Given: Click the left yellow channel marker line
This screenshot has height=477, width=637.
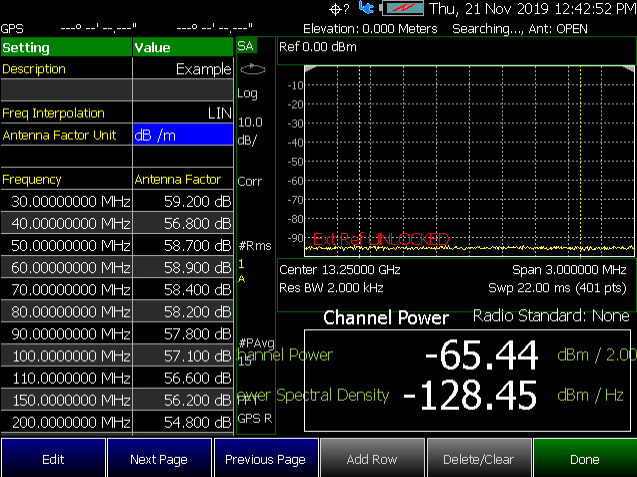Looking at the screenshot, I should 360,161.
